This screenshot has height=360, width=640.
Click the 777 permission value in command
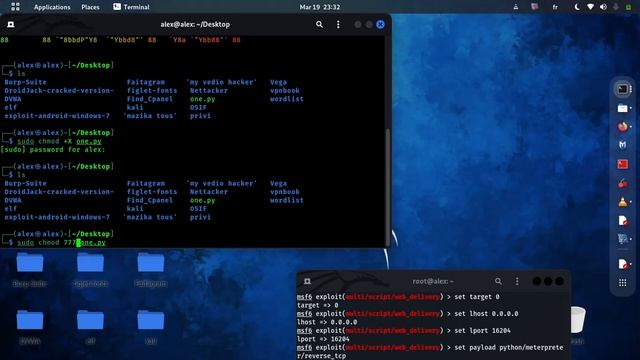[x=70, y=242]
